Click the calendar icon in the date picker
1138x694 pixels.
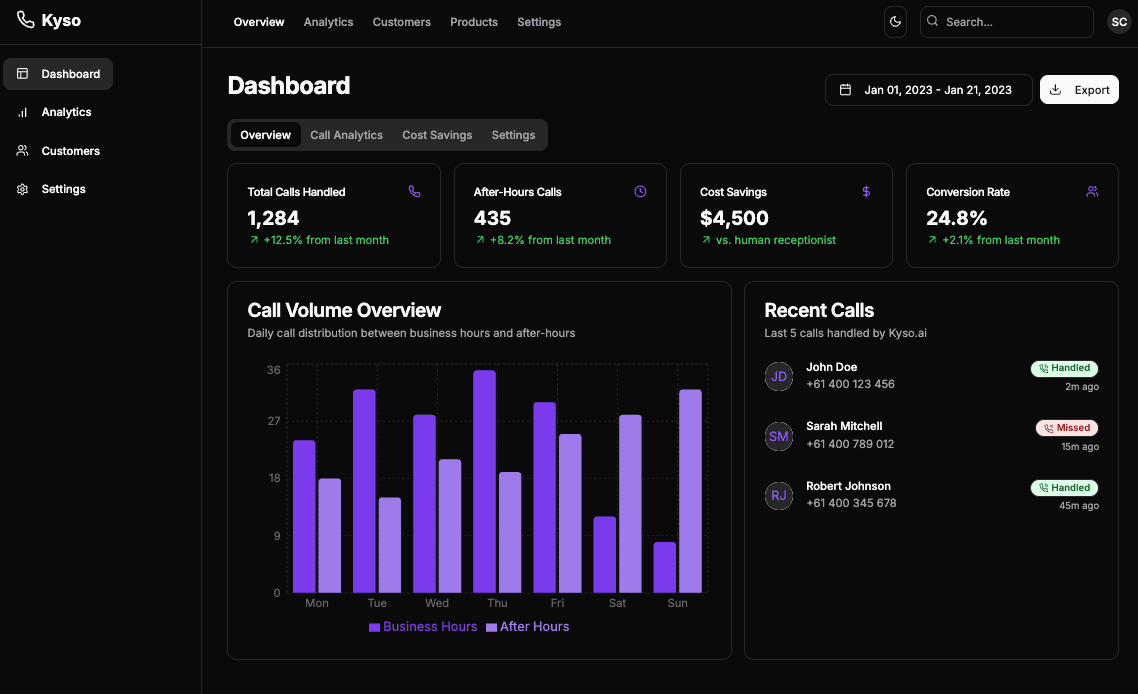pyautogui.click(x=844, y=89)
